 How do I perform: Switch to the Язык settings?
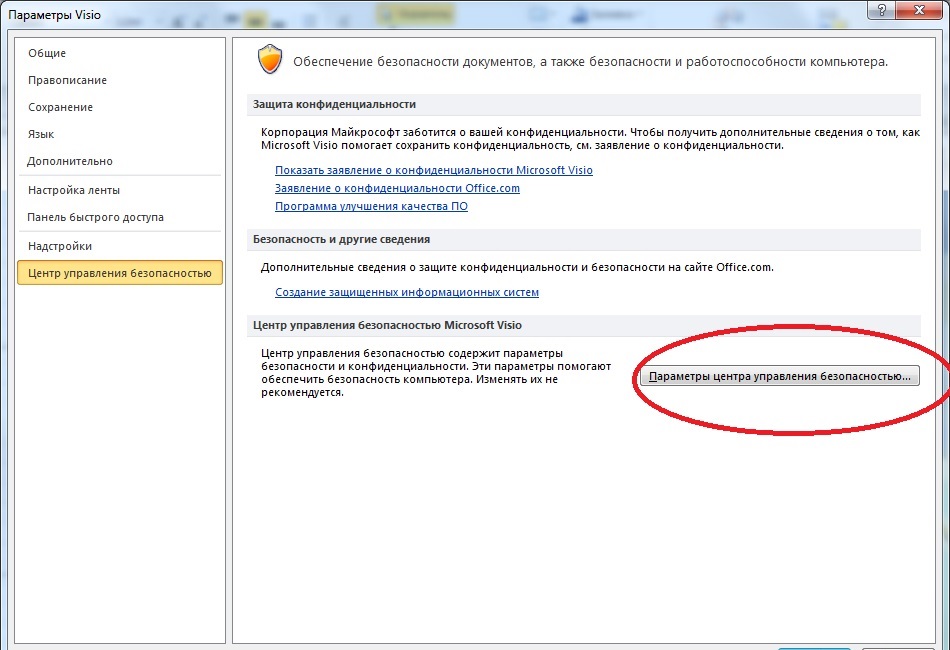(41, 134)
